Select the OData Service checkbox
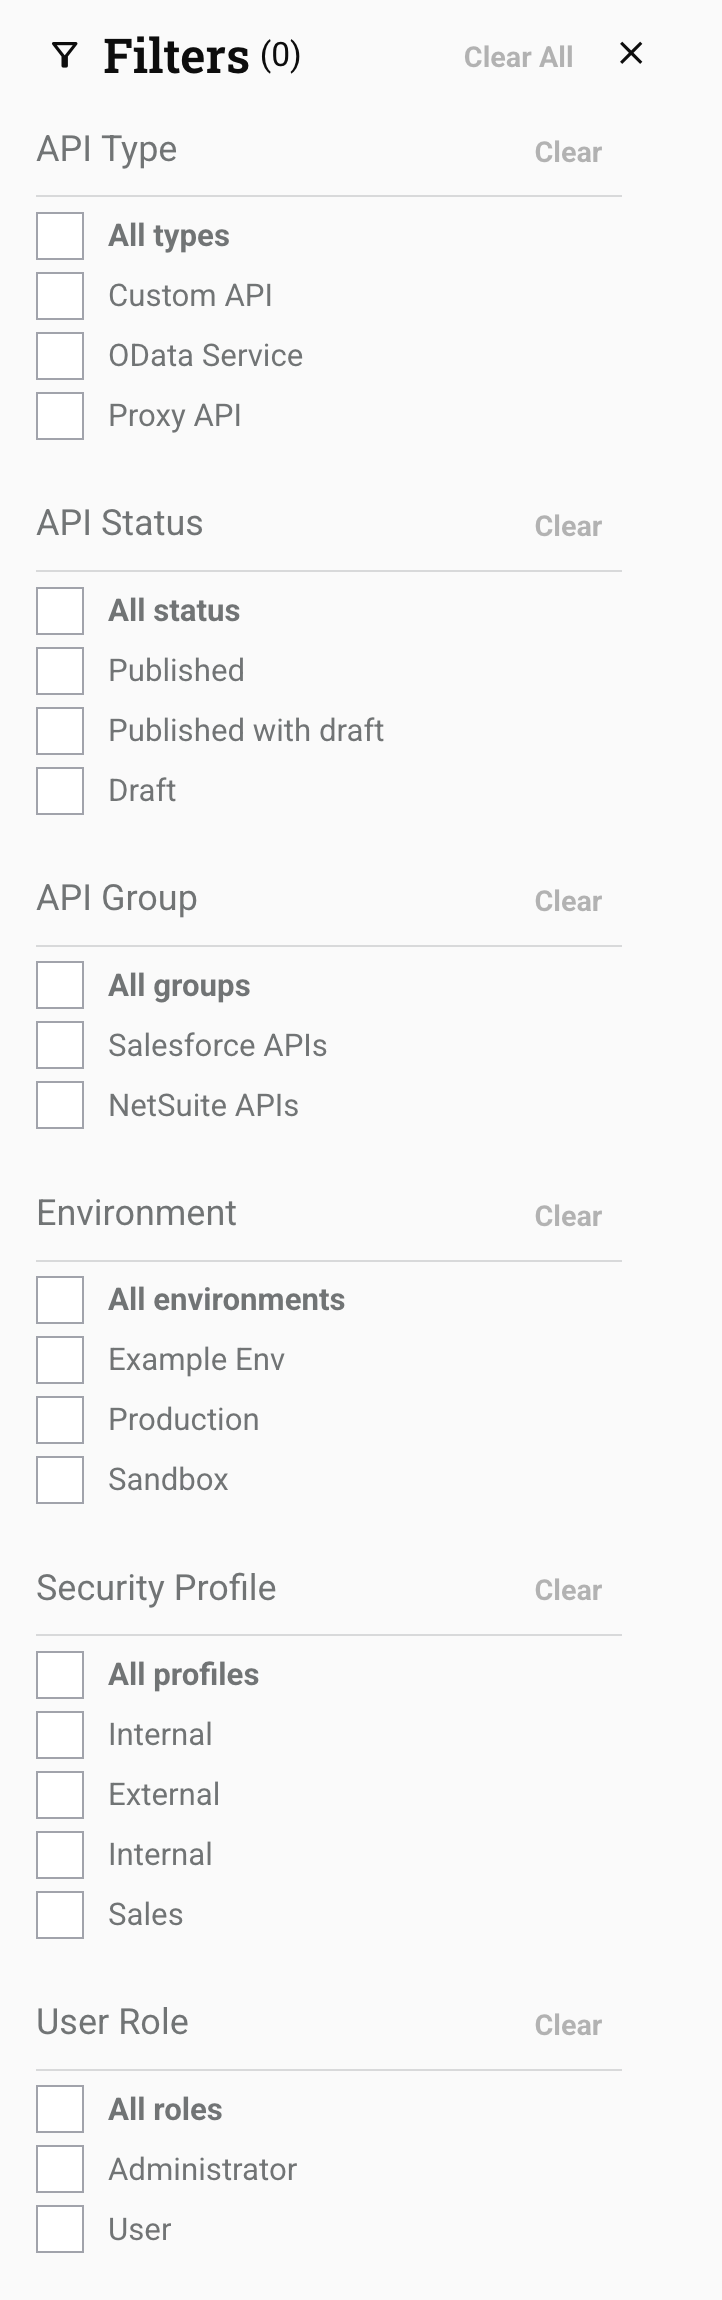Viewport: 722px width, 2300px height. tap(60, 356)
